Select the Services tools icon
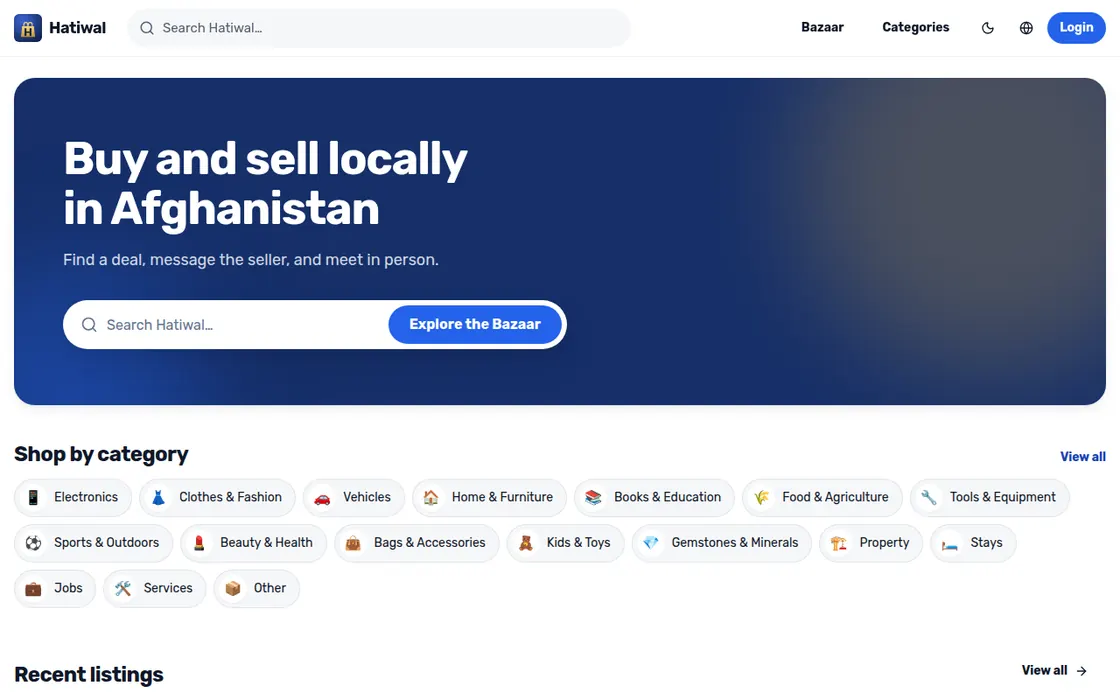 pyautogui.click(x=123, y=589)
